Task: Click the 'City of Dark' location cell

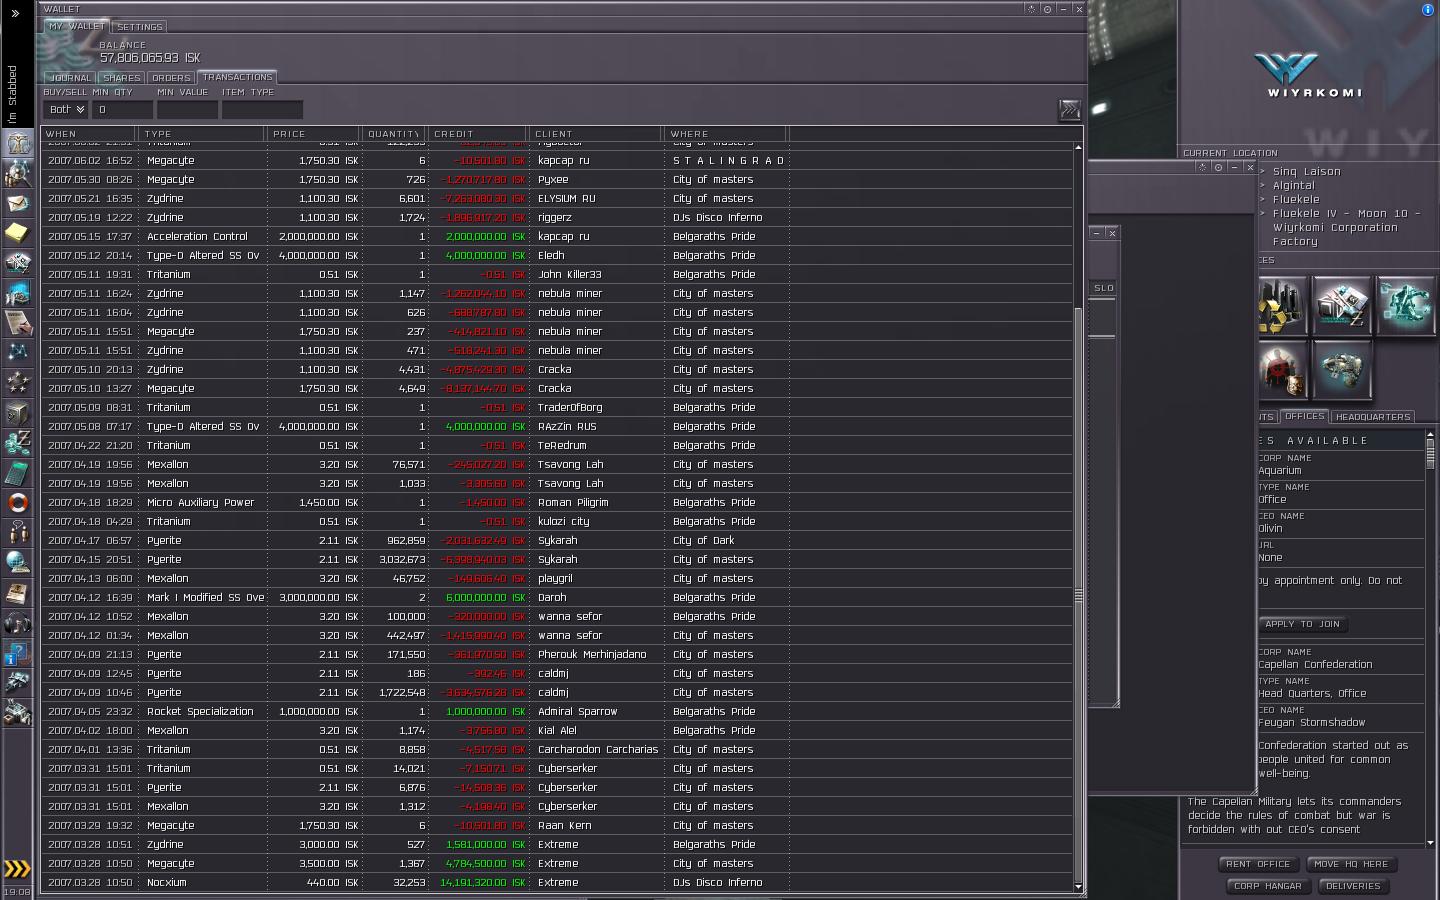Action: (x=703, y=540)
